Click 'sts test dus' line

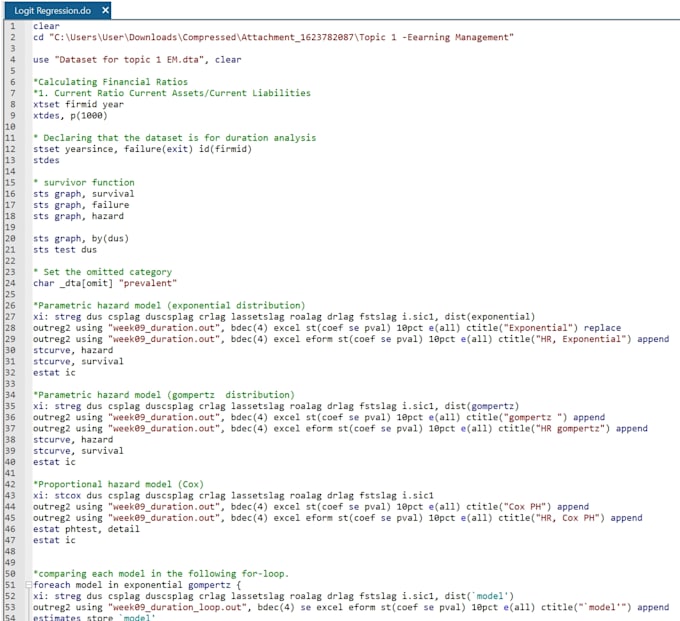65,250
